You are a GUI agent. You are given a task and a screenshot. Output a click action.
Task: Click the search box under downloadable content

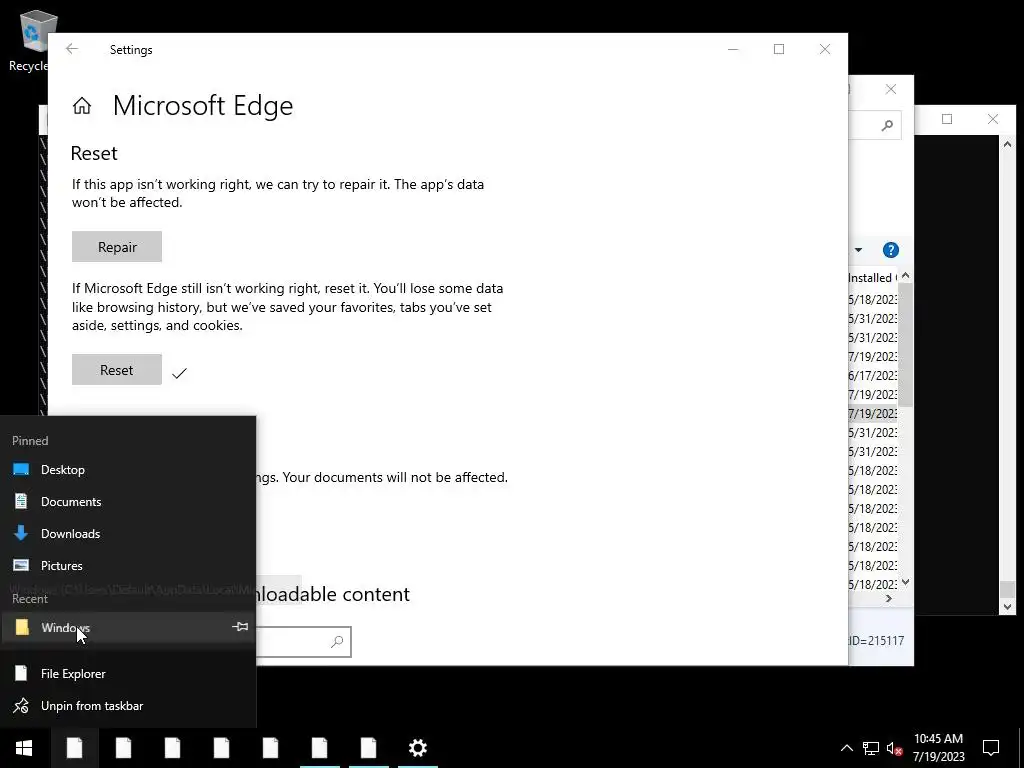(x=304, y=642)
